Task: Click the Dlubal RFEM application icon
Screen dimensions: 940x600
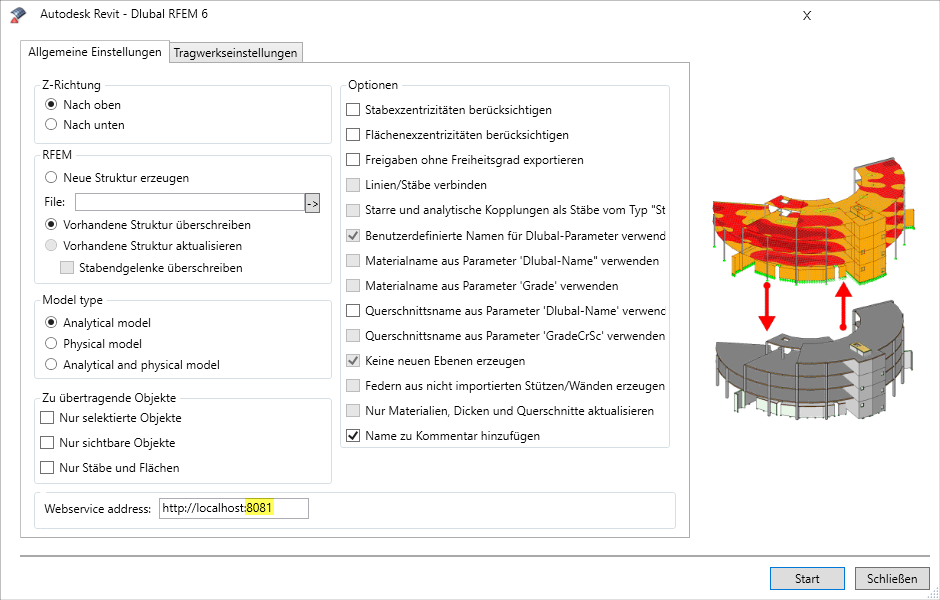Action: click(x=17, y=14)
